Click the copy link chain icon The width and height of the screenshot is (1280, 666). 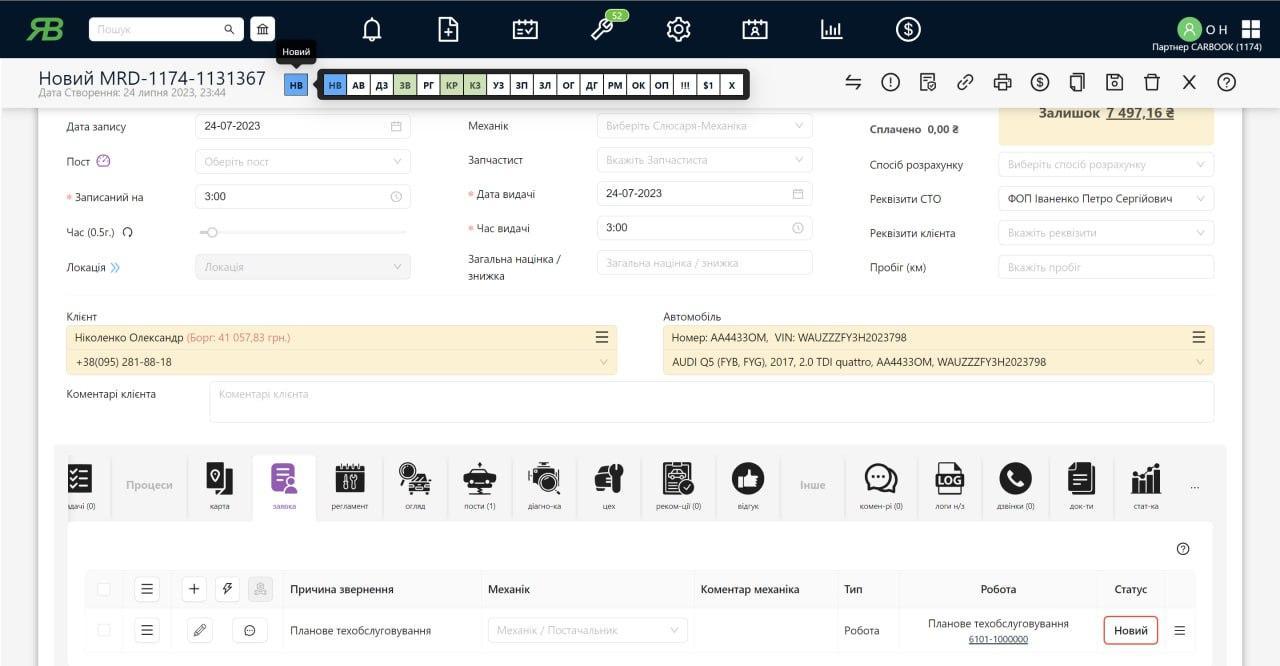(965, 83)
